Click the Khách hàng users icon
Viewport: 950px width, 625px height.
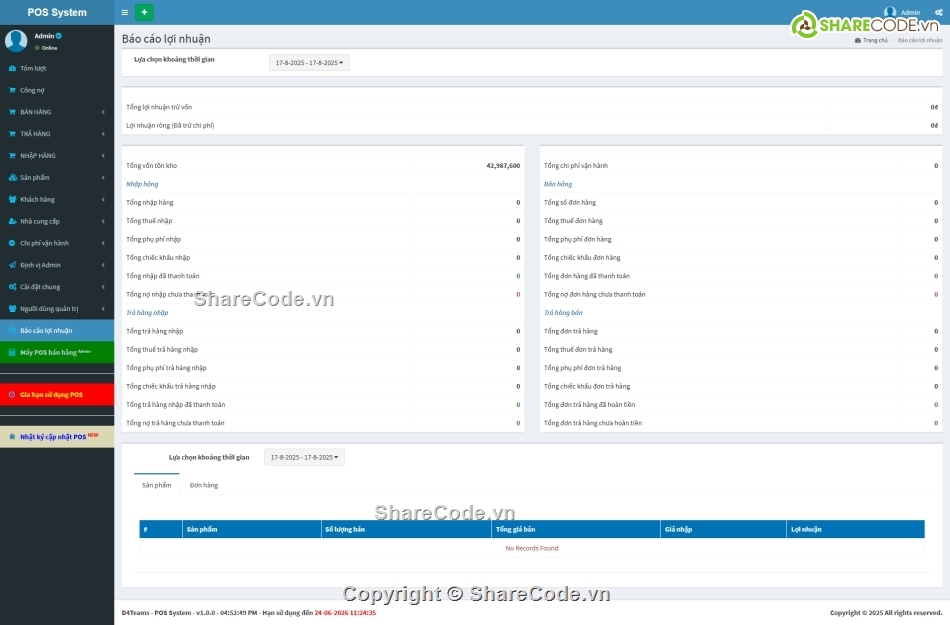point(12,200)
